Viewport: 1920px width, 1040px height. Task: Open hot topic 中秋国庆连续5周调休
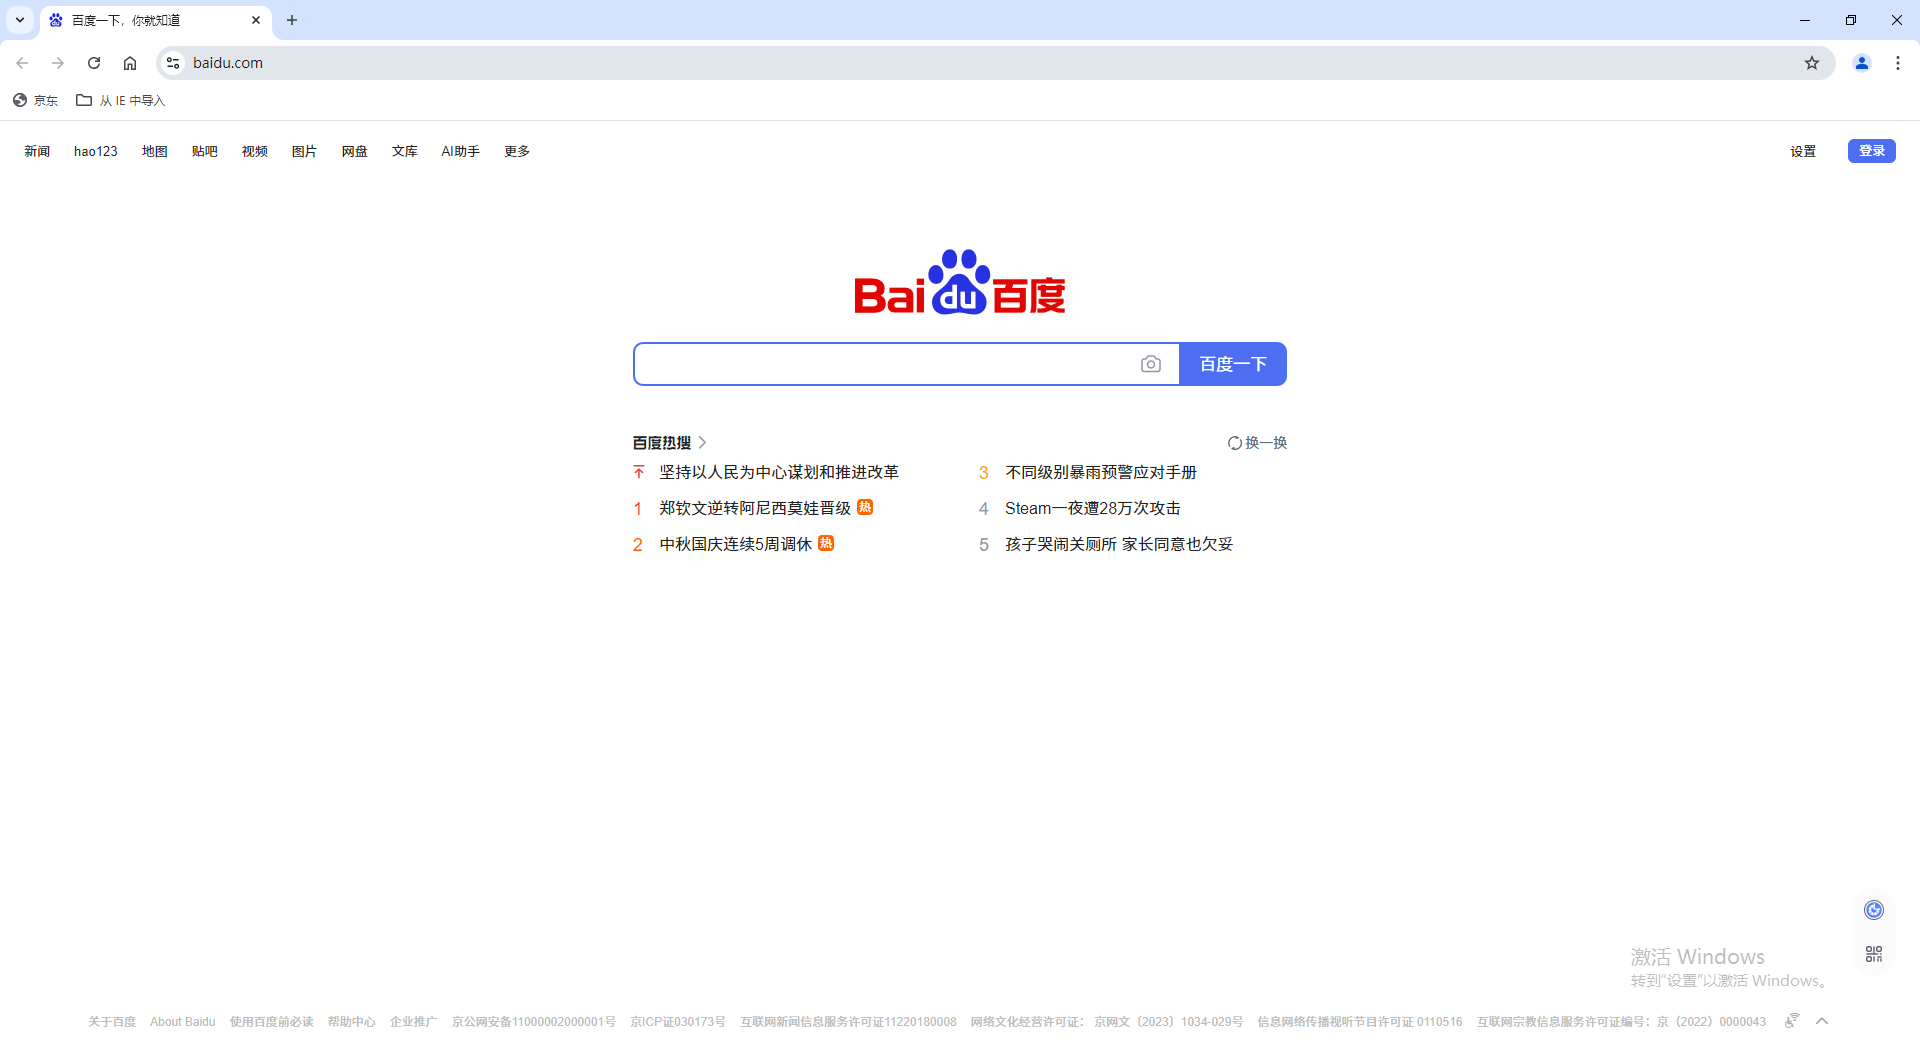[x=735, y=544]
